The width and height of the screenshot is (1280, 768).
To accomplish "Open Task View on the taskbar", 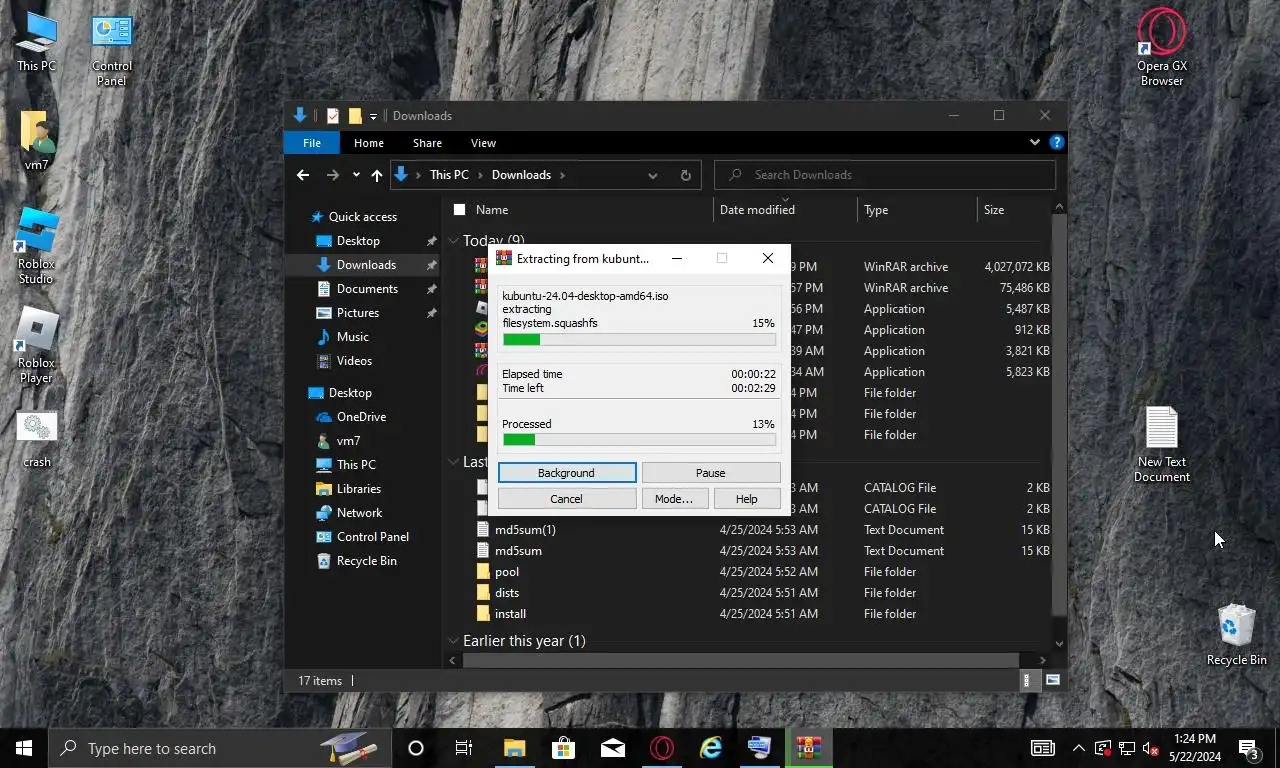I will (464, 748).
